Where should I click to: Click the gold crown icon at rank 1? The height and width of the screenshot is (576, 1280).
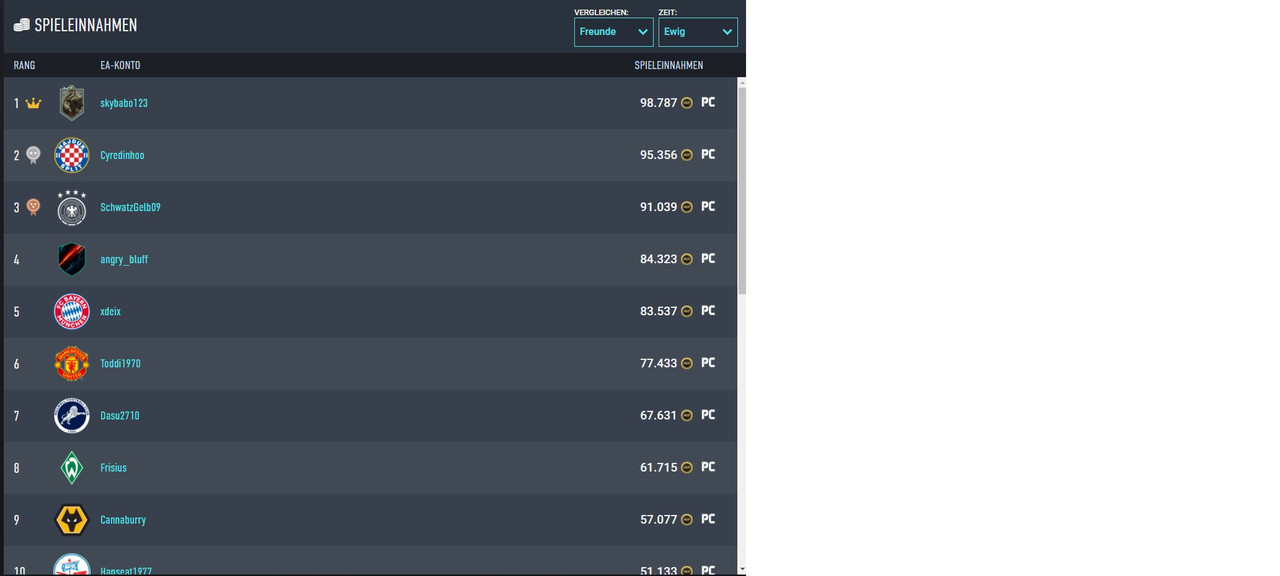point(33,103)
